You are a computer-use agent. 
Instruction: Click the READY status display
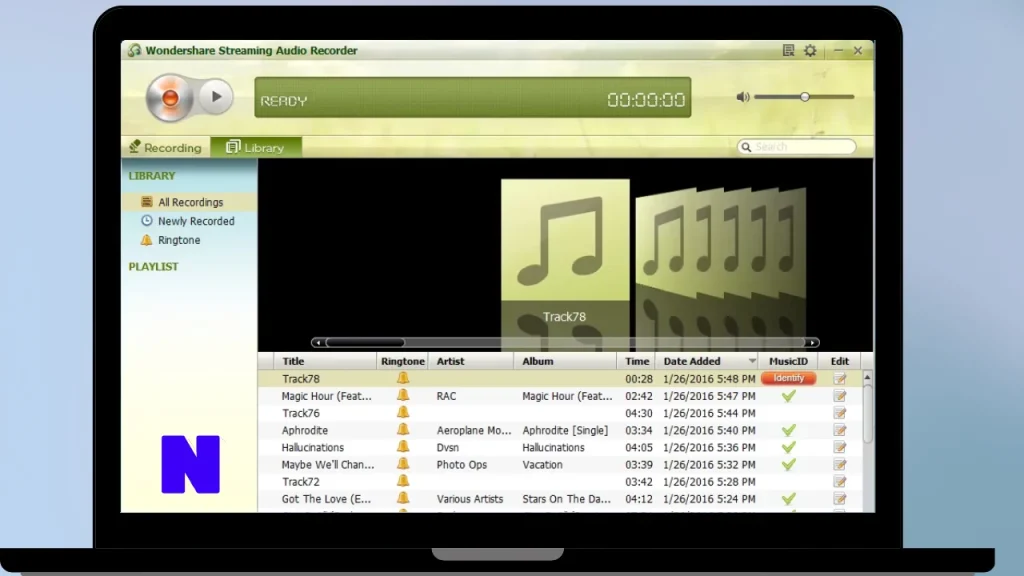[x=283, y=101]
